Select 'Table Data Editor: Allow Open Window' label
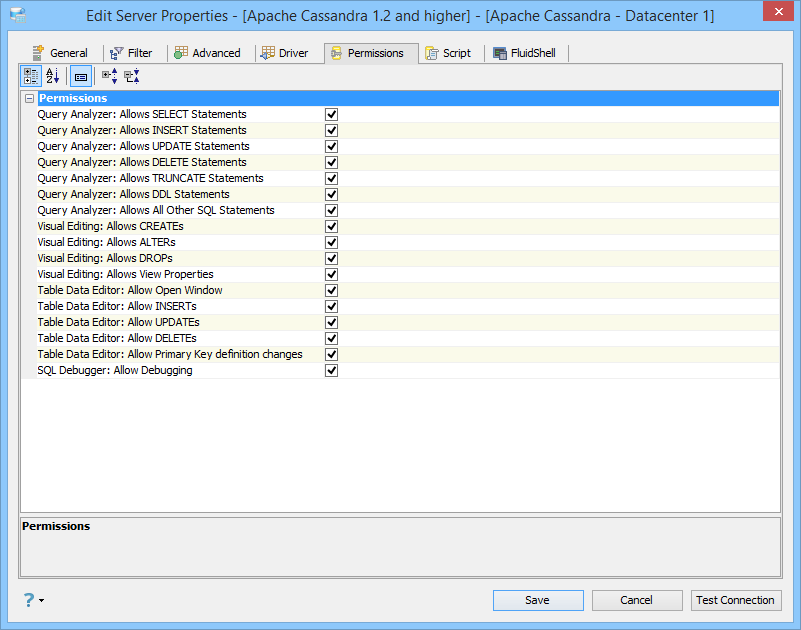801x630 pixels. point(130,290)
